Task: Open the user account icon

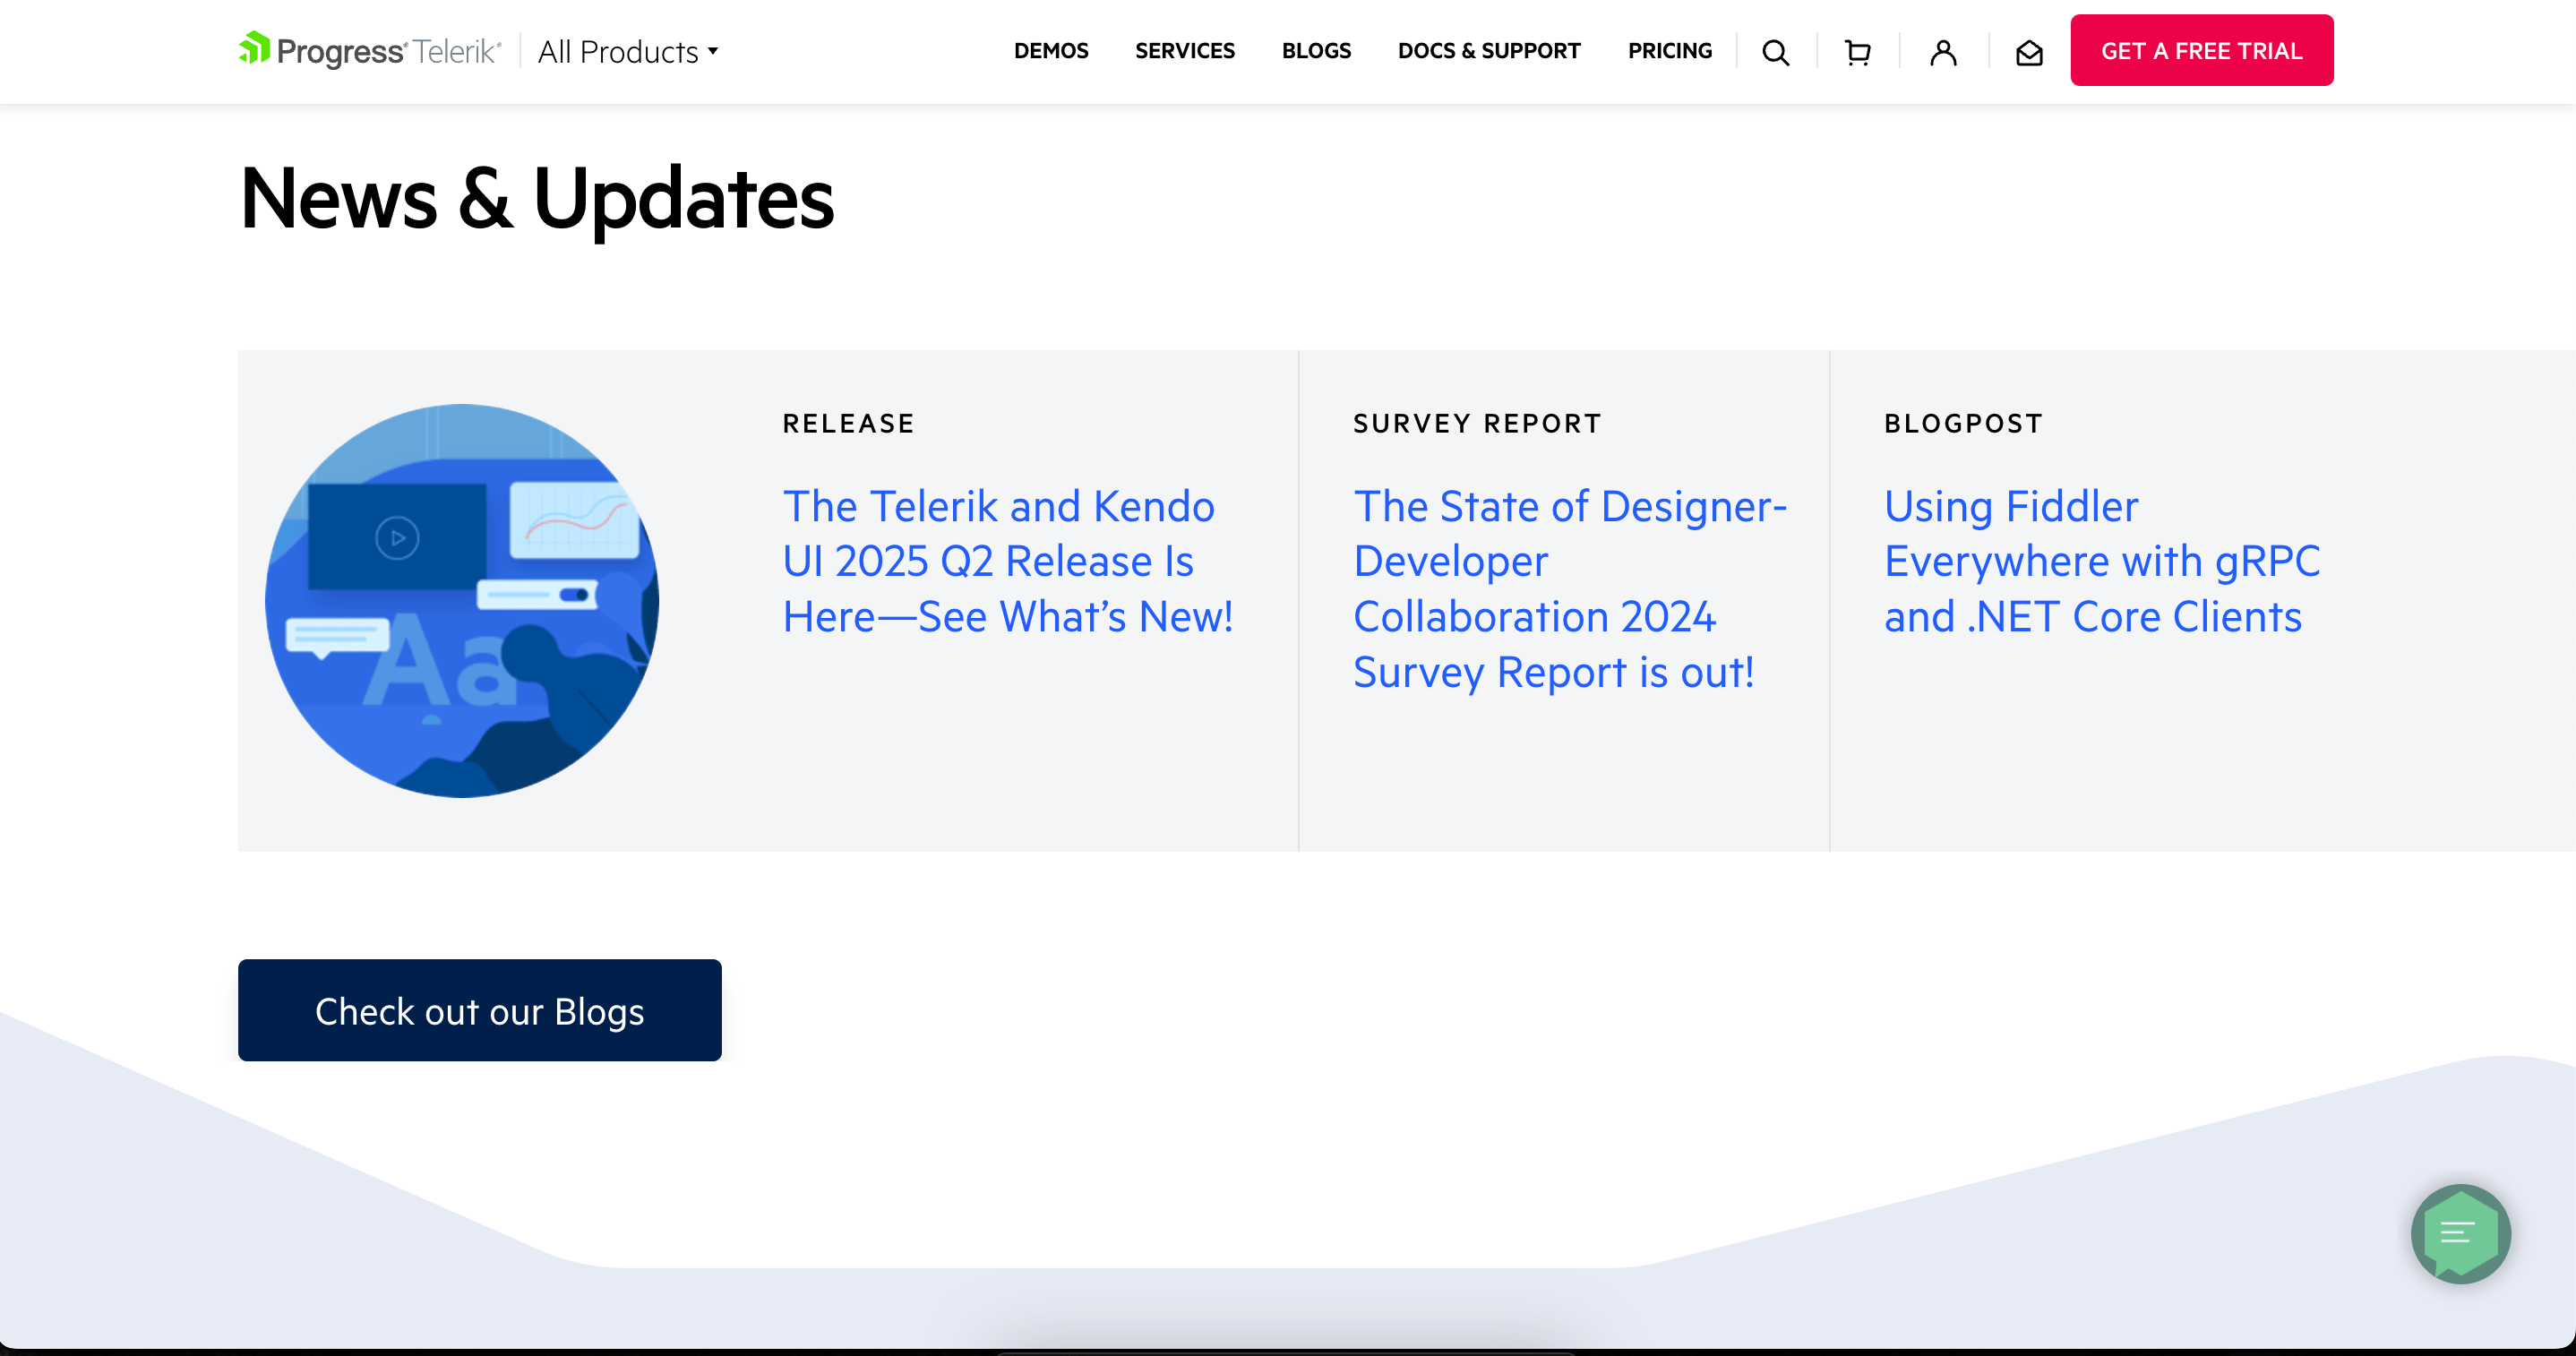Action: point(1943,52)
